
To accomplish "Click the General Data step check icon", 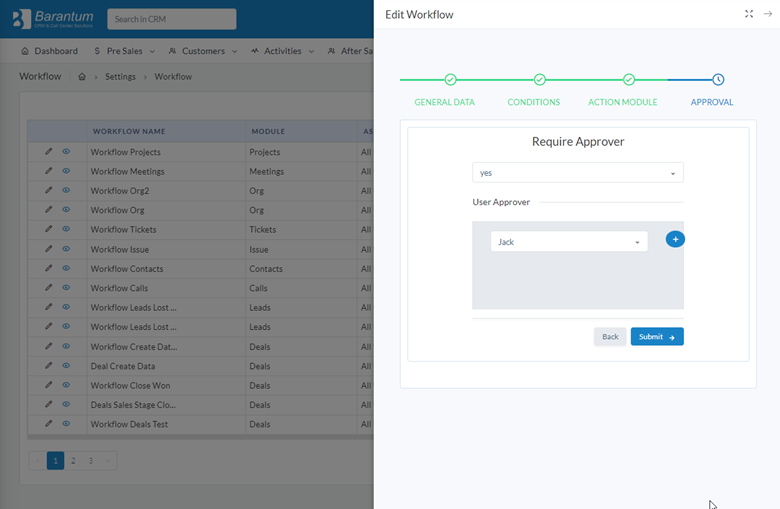I will point(450,80).
